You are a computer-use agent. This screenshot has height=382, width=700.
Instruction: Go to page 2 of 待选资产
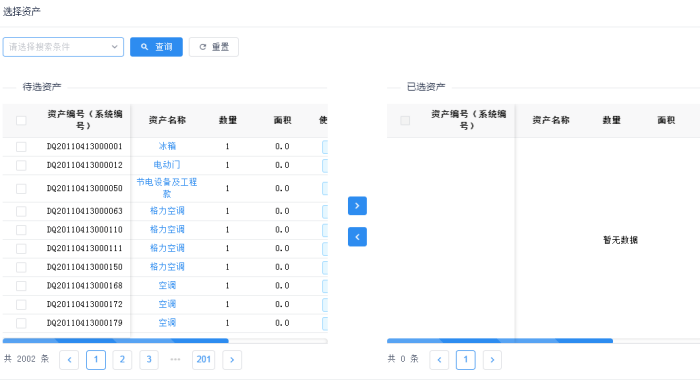tap(122, 360)
